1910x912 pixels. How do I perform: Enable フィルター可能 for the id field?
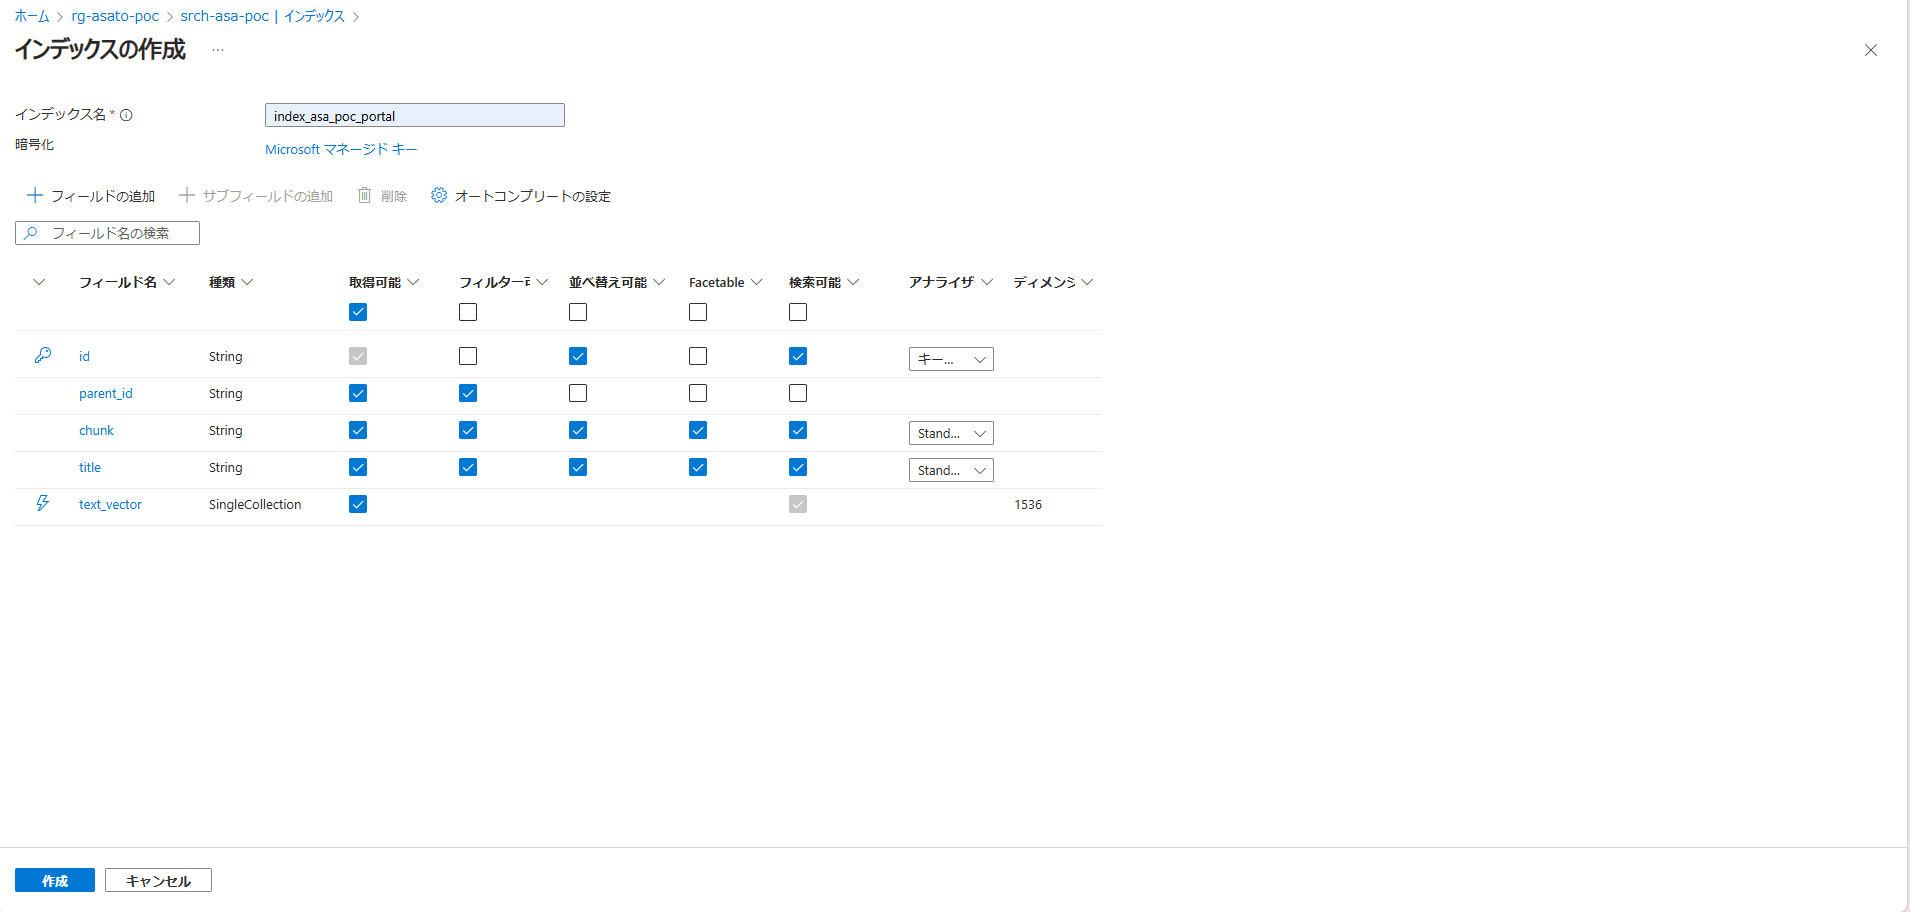pos(468,356)
